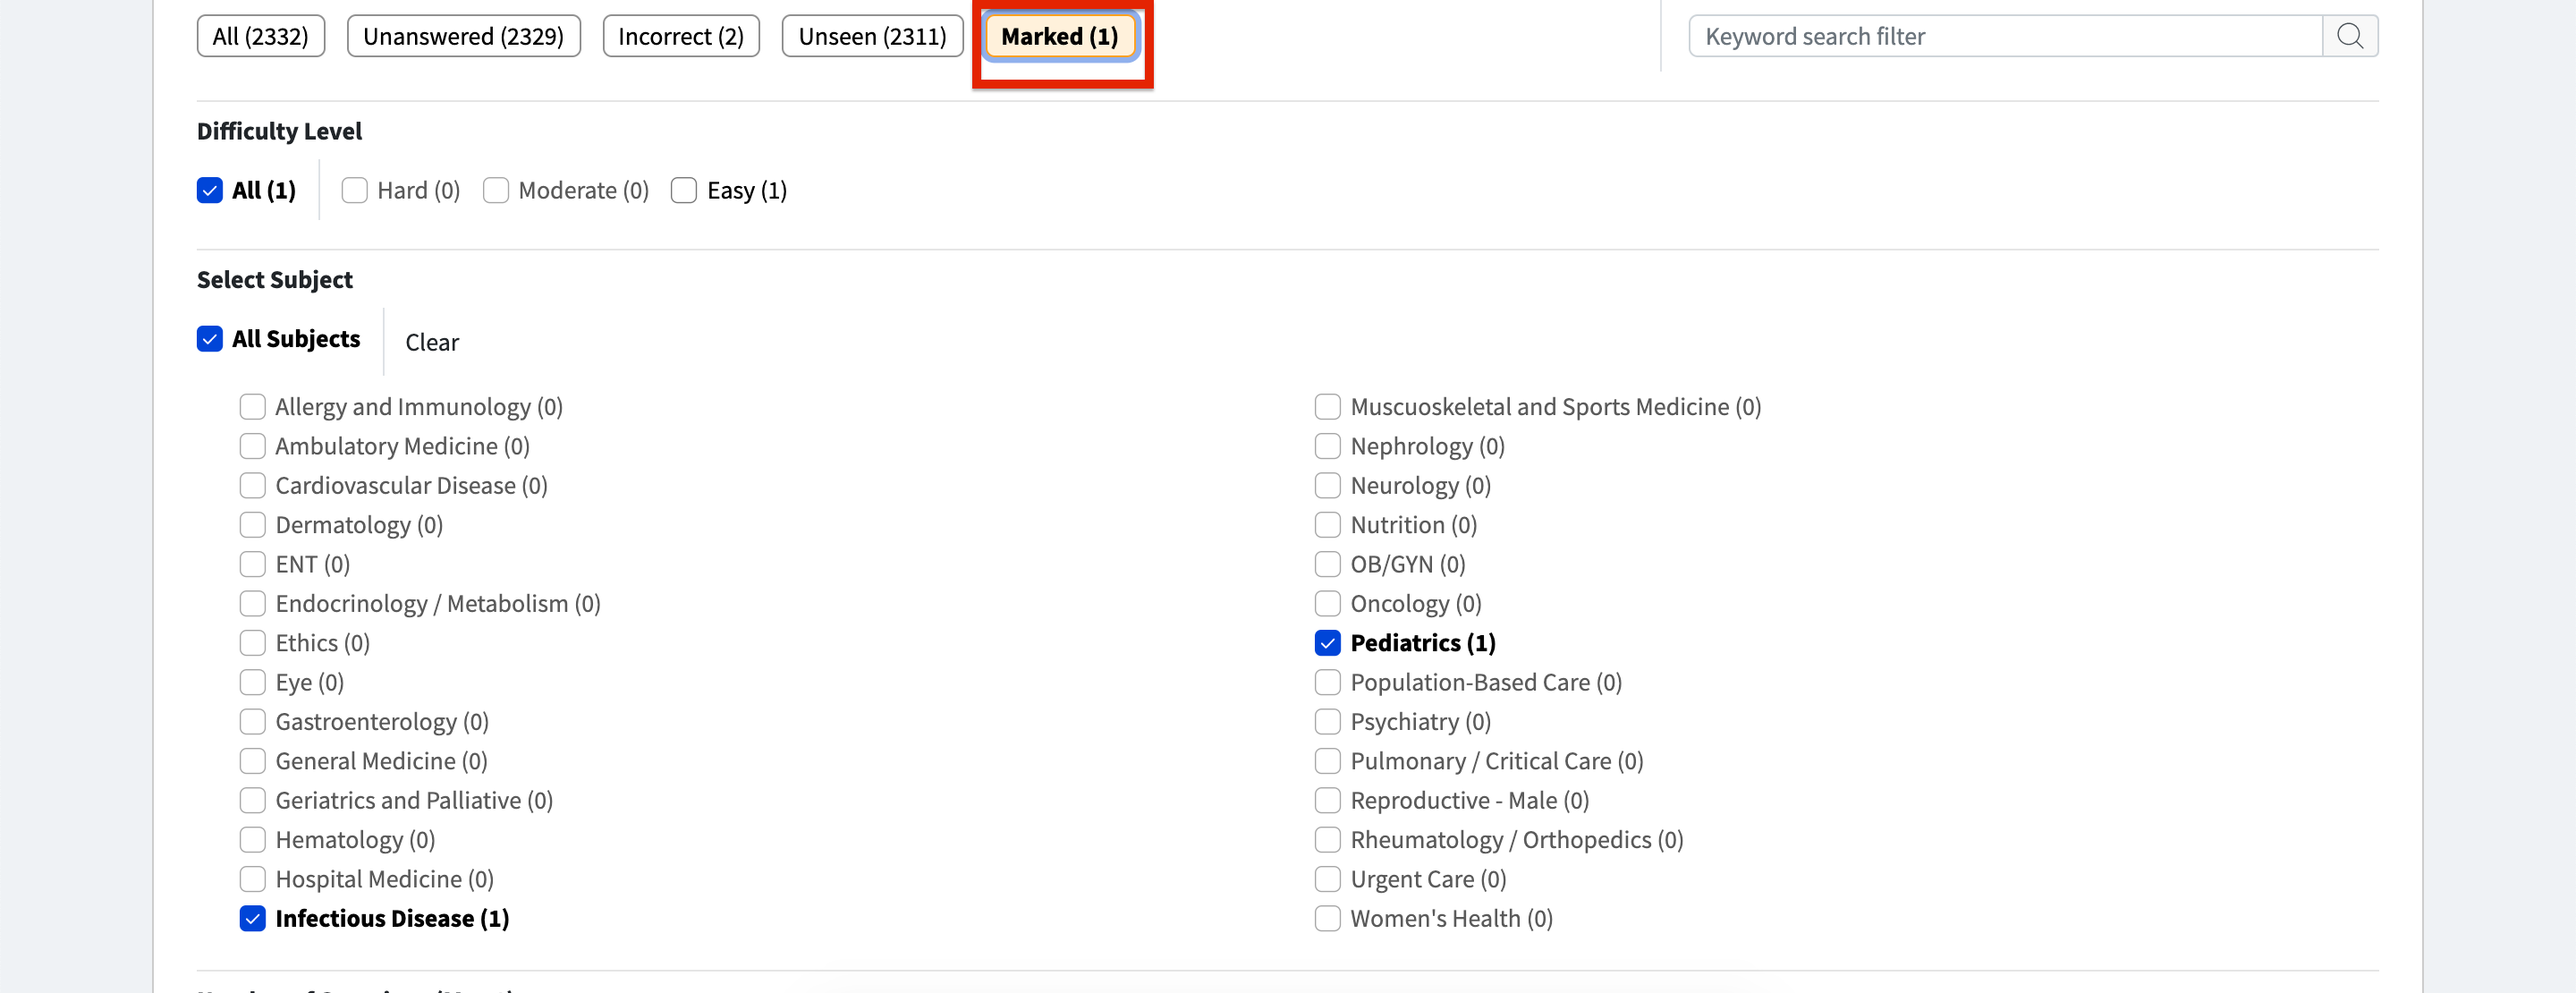Viewport: 2576px width, 993px height.
Task: Uncheck the All Subjects checkbox
Action: point(210,339)
